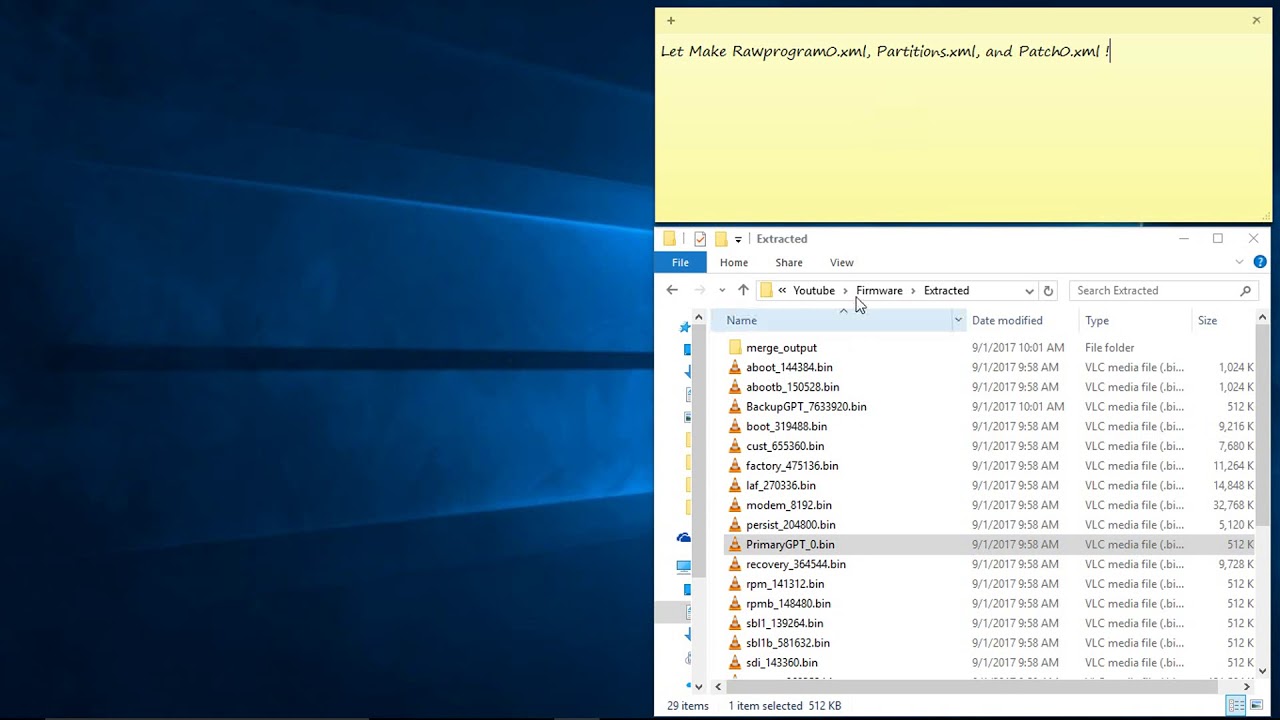Select aboot_144384.bin VLC icon

point(735,367)
